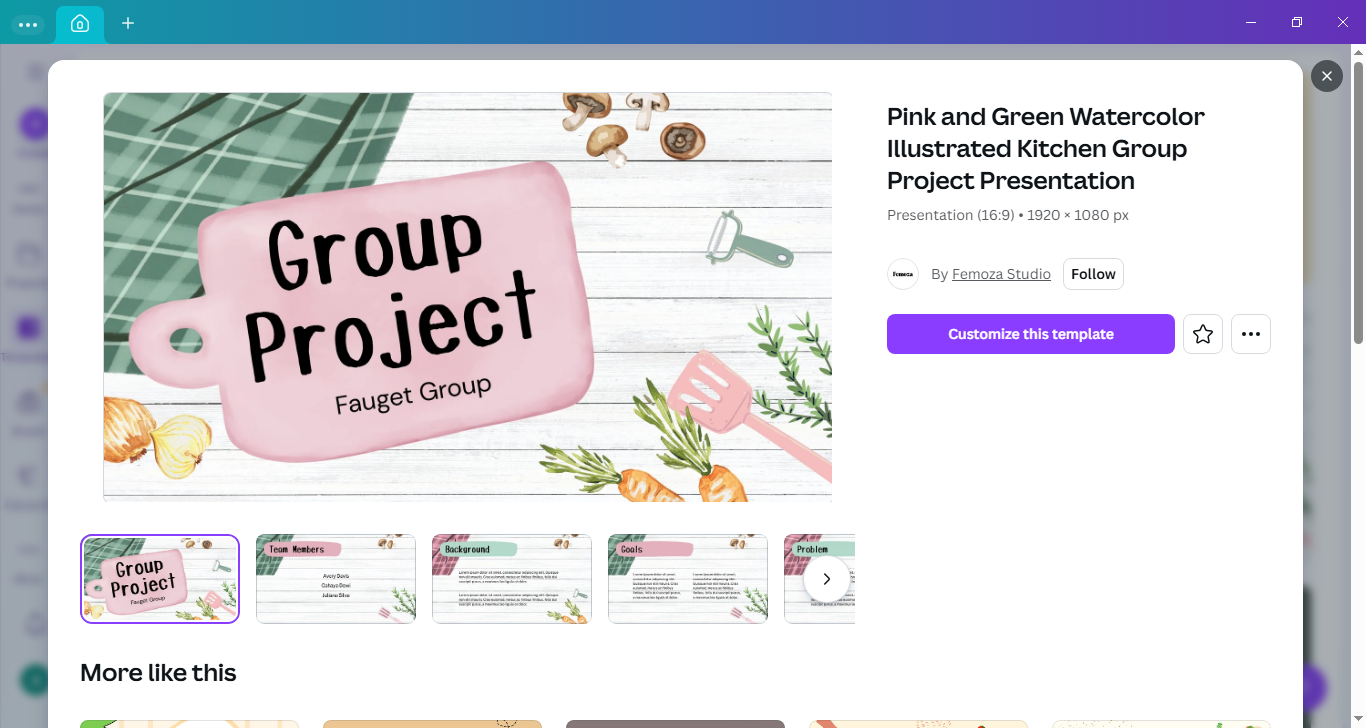Open the three-dot more options menu
This screenshot has height=728, width=1366.
1251,334
